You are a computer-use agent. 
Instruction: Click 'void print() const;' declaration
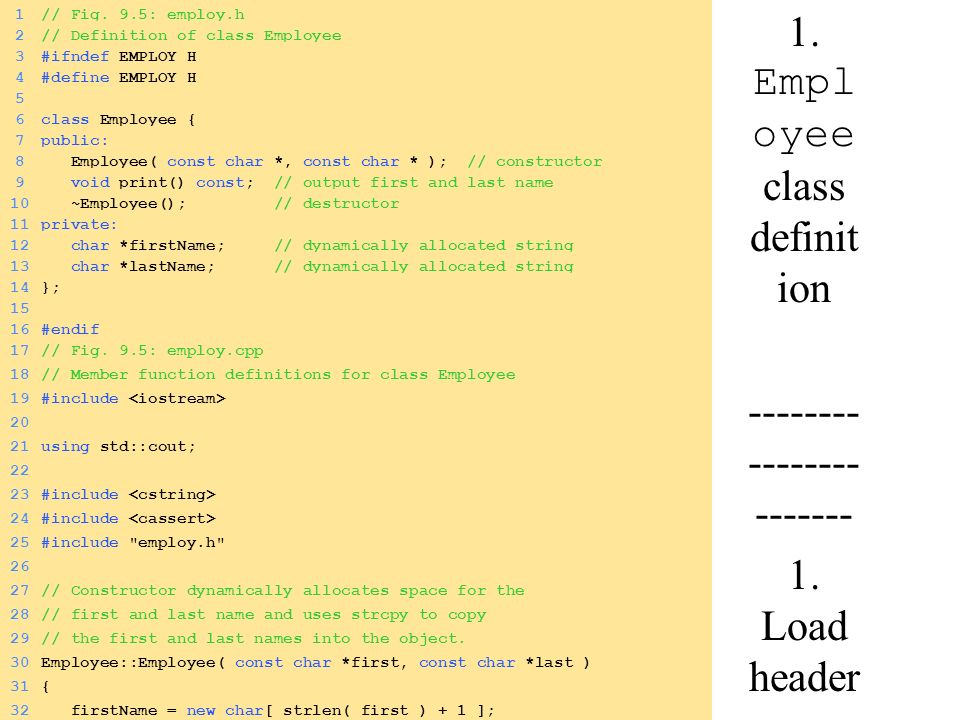click(162, 182)
